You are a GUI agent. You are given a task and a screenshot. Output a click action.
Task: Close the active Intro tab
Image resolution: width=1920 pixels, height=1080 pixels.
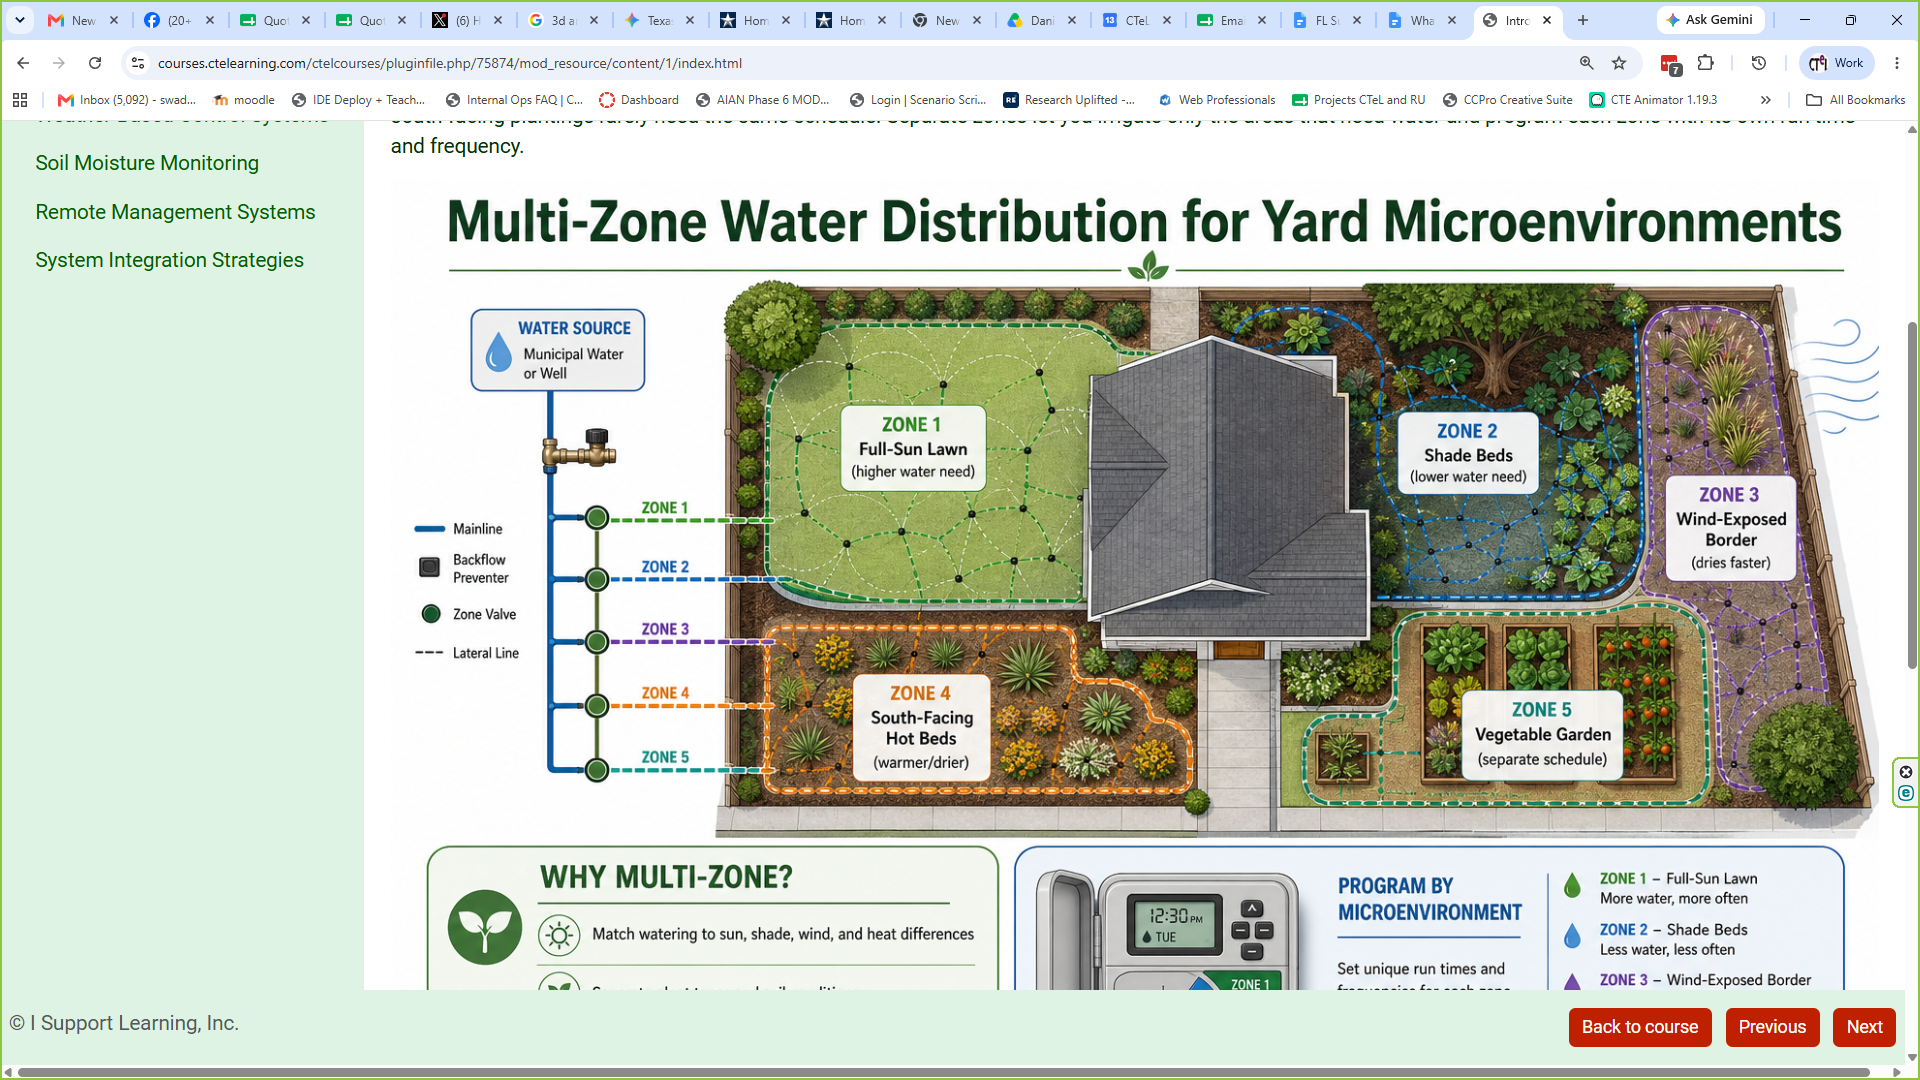(x=1547, y=20)
